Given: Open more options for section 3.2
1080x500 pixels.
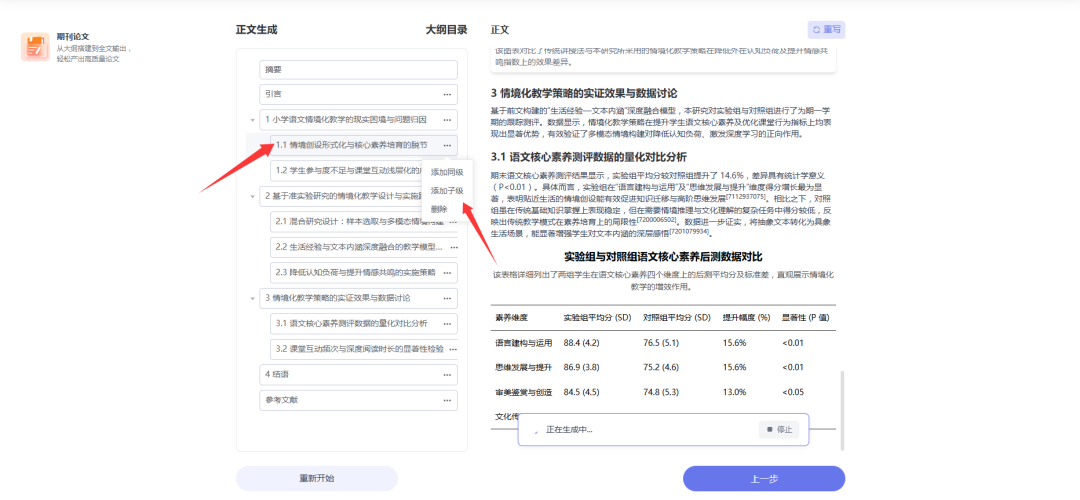Looking at the screenshot, I should pos(452,349).
